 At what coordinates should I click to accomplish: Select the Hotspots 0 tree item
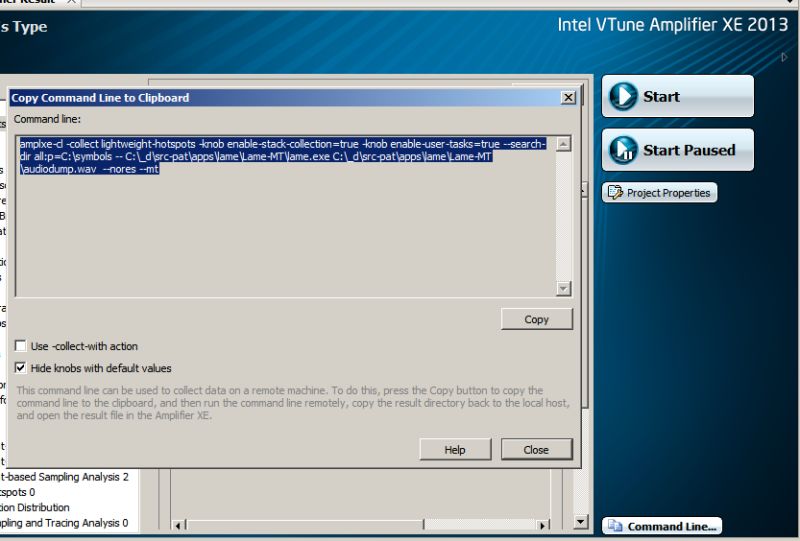pyautogui.click(x=18, y=493)
